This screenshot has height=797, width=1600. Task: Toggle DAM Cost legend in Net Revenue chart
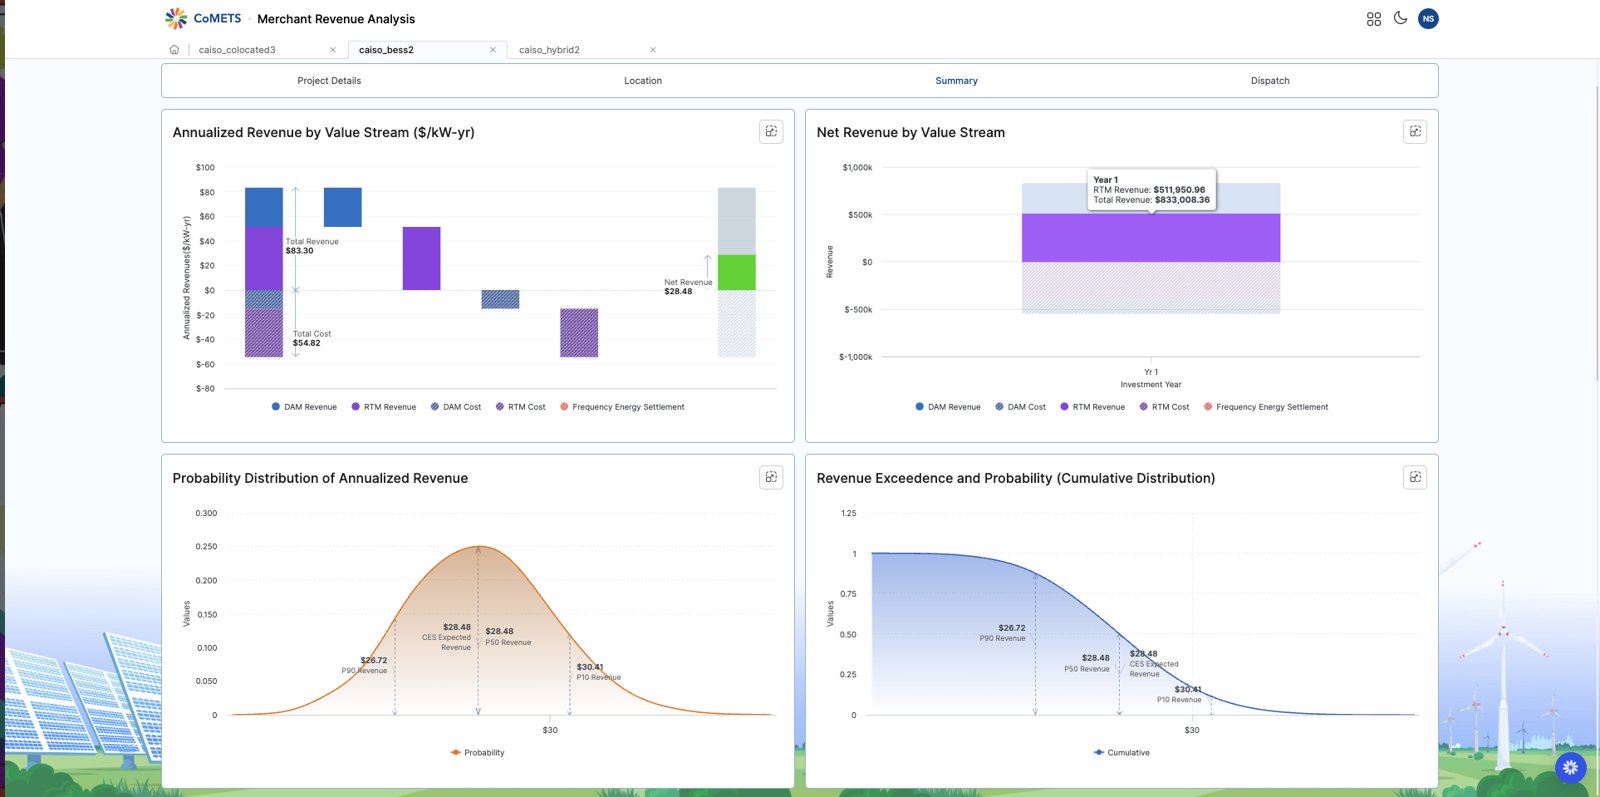pyautogui.click(x=1020, y=407)
